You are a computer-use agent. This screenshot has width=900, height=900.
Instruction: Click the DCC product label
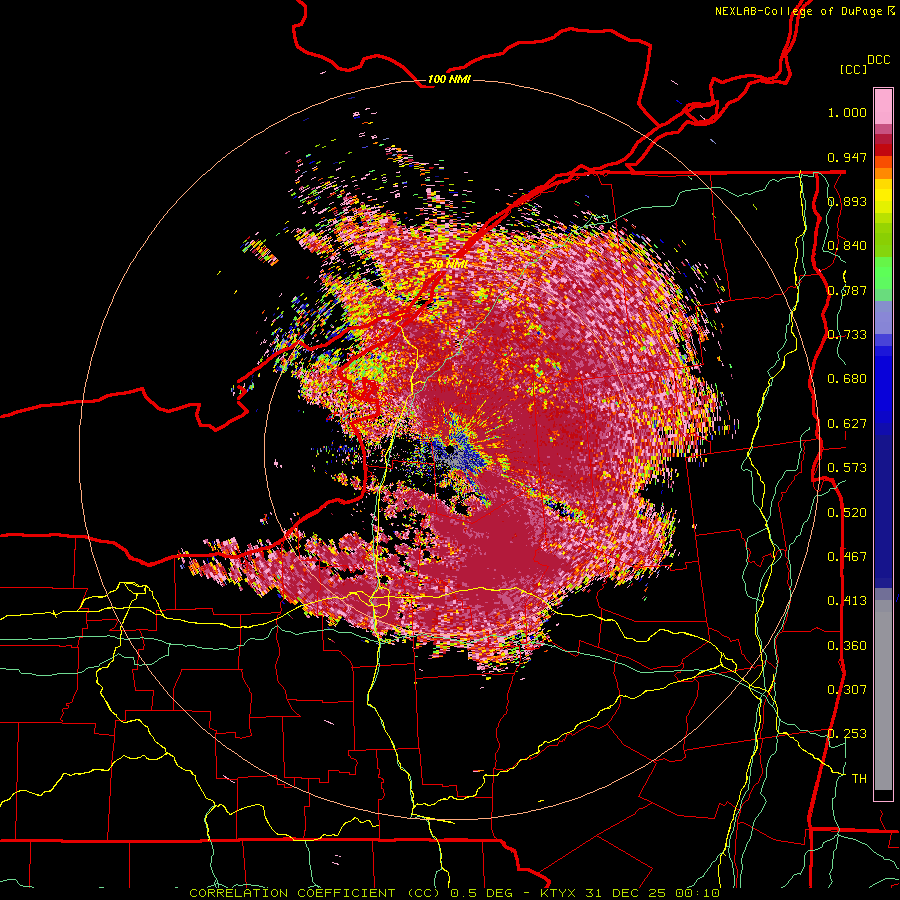[878, 60]
